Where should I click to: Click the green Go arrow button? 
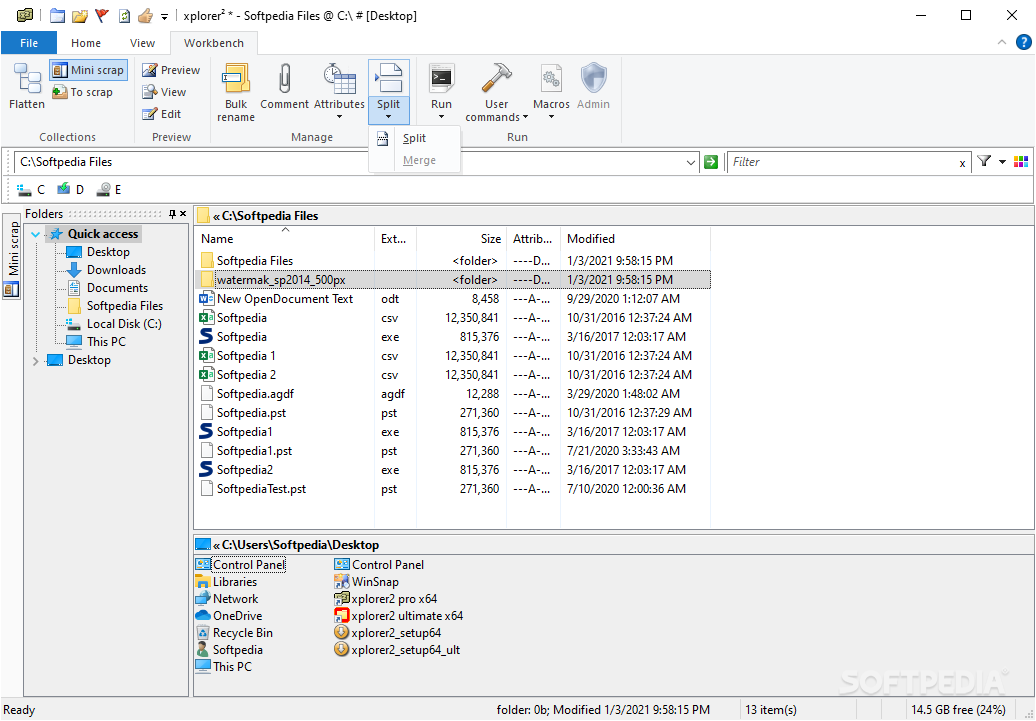(x=711, y=162)
